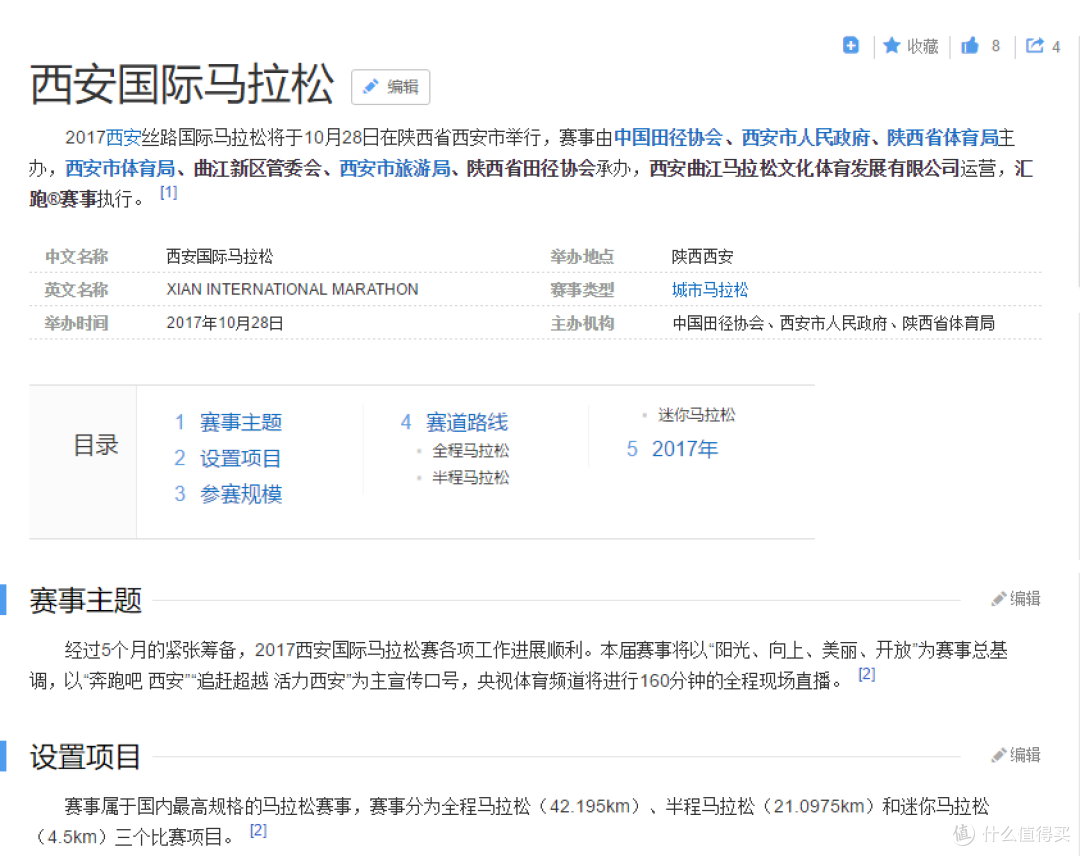Click the like count 8
Image resolution: width=1080 pixels, height=856 pixels.
[x=995, y=46]
